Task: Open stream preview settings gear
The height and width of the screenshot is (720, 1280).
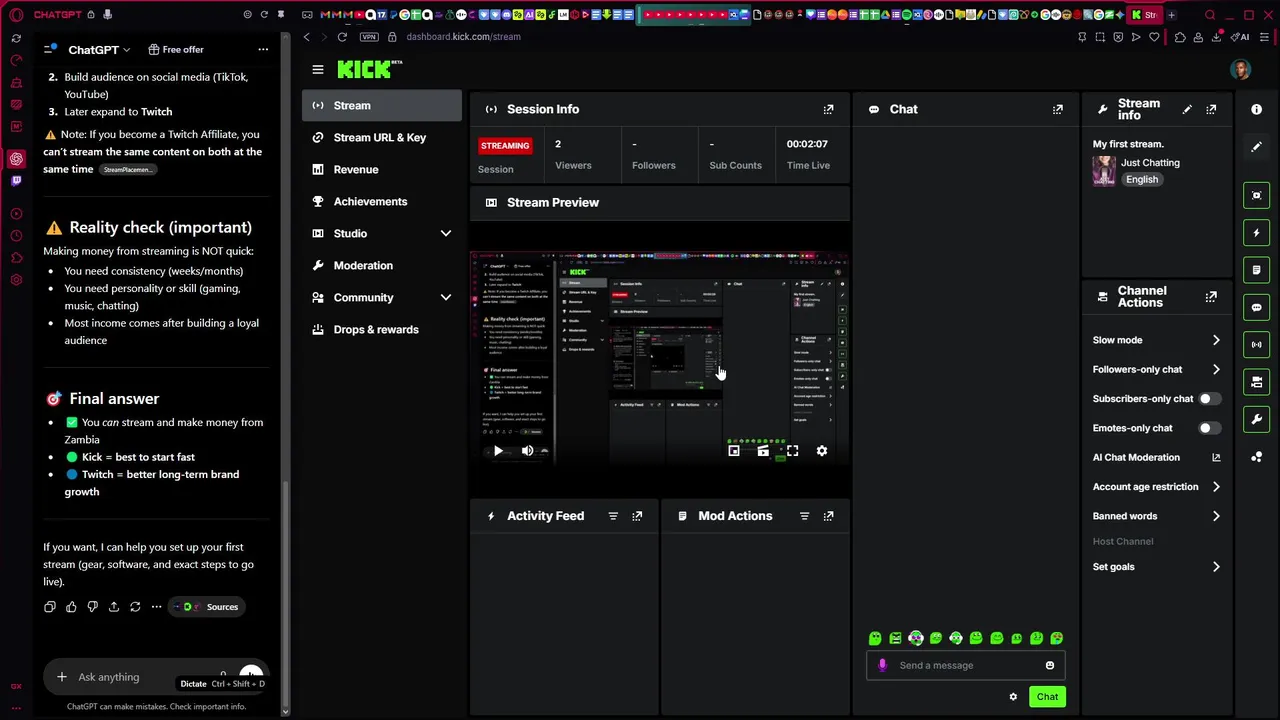Action: 822,451
